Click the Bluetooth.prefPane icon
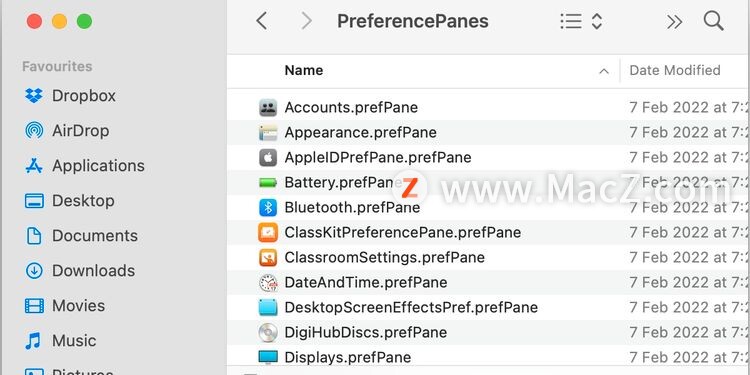750x375 pixels. pos(268,208)
